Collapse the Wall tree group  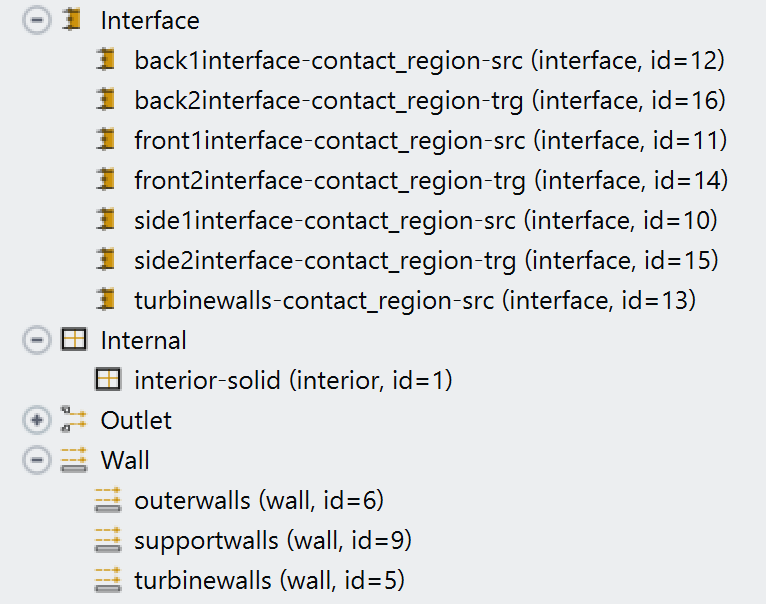pyautogui.click(x=36, y=460)
